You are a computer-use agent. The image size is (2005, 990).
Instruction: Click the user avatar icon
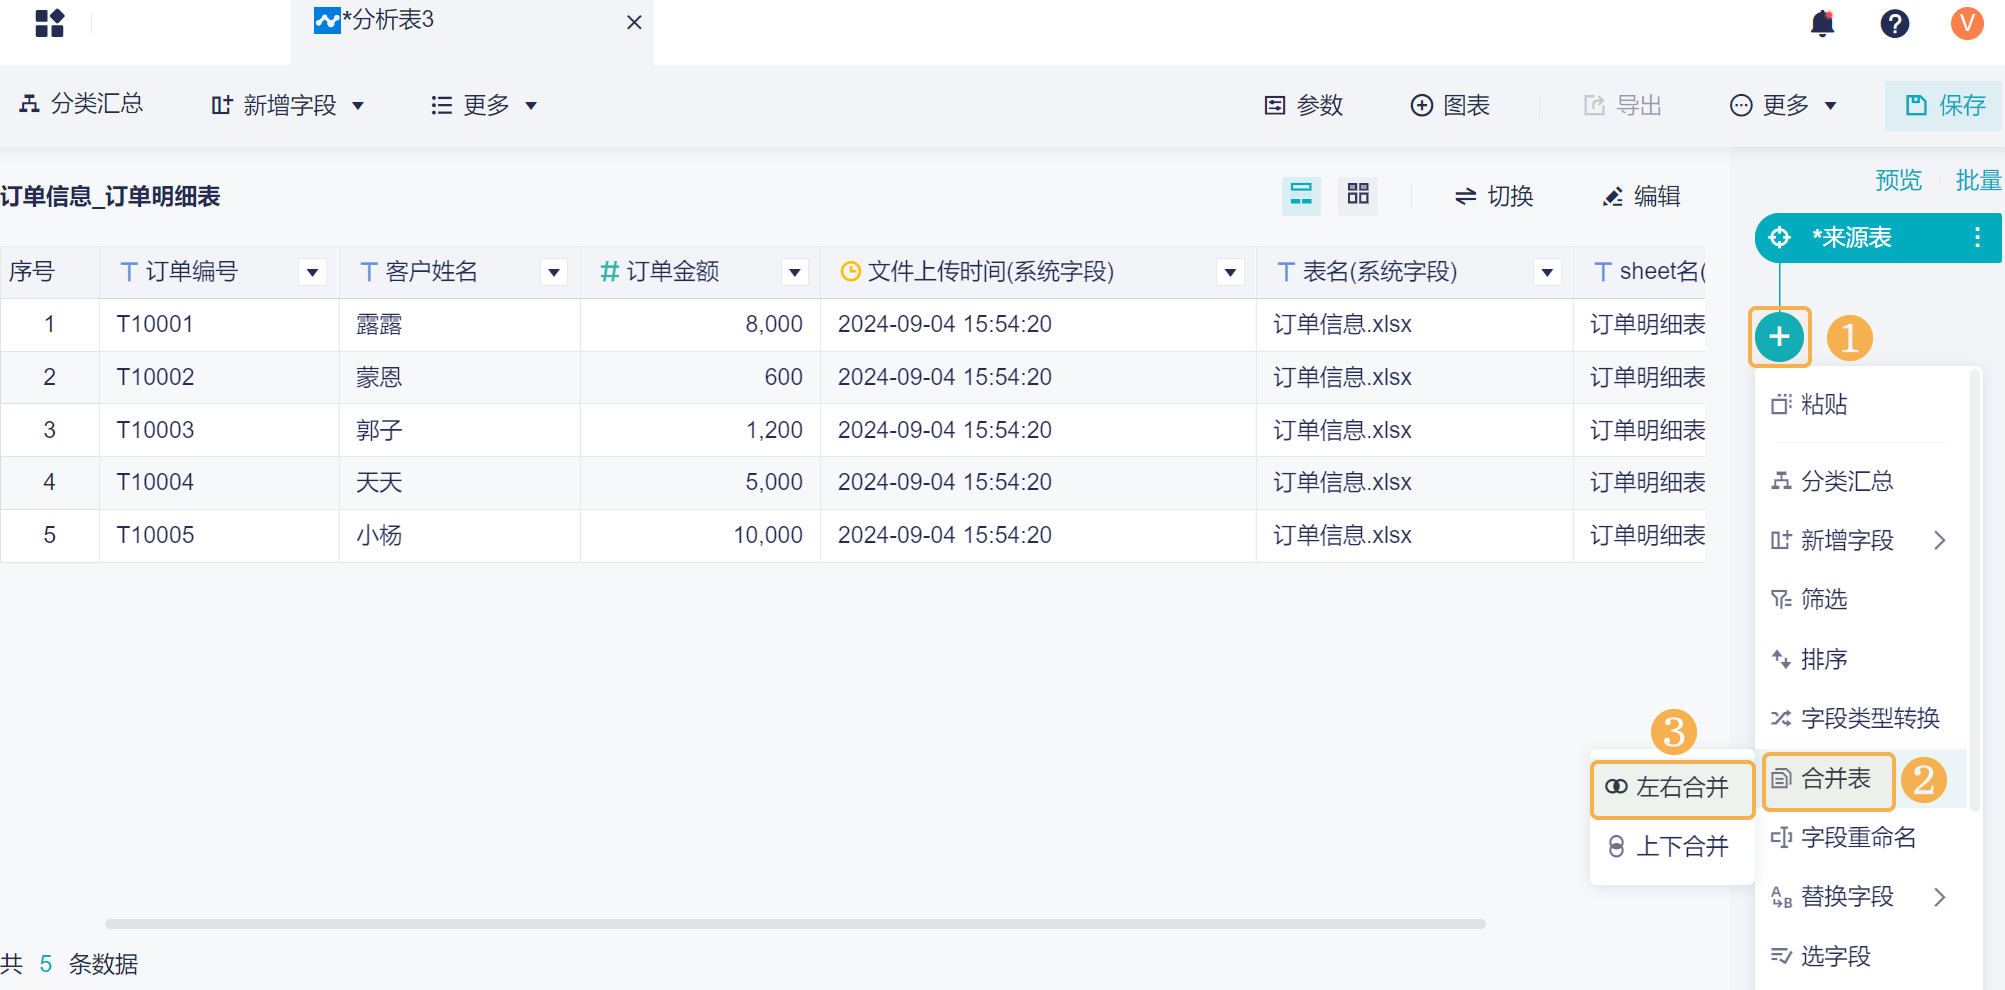tap(1966, 23)
